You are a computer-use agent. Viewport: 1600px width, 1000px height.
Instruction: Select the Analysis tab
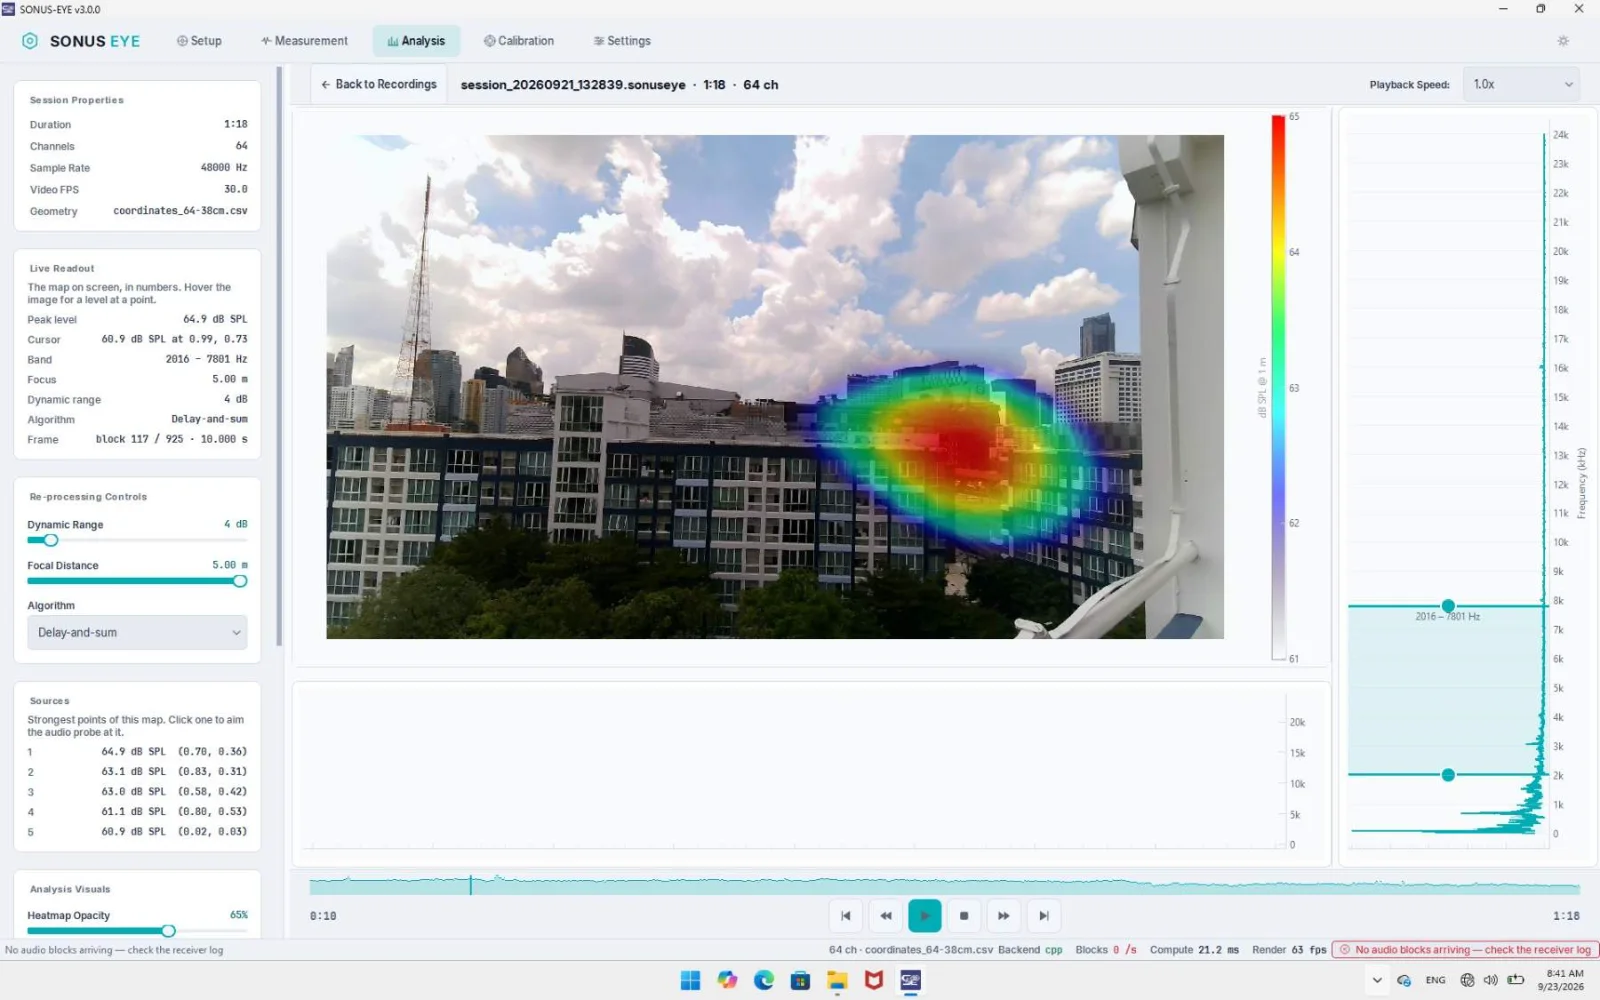[416, 41]
